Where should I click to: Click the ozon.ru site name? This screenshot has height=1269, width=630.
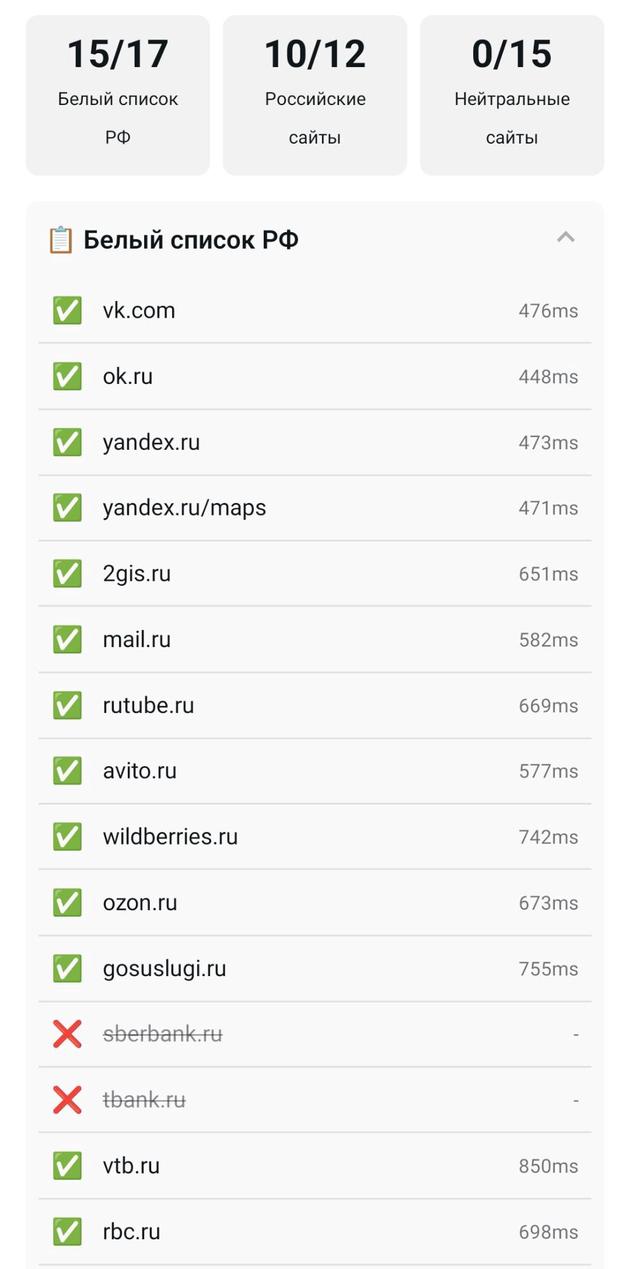click(x=139, y=903)
